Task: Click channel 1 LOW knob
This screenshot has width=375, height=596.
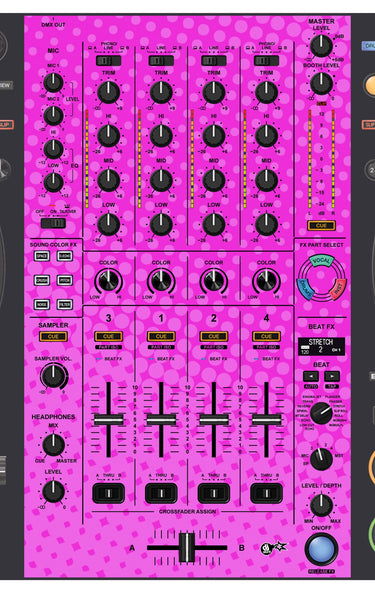Action: (x=161, y=224)
